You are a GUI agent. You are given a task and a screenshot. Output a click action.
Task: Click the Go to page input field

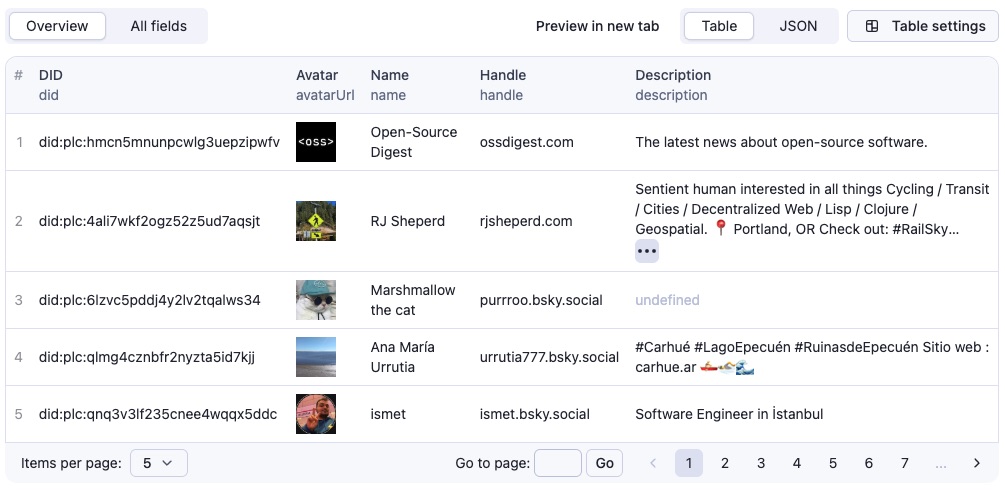(x=558, y=463)
